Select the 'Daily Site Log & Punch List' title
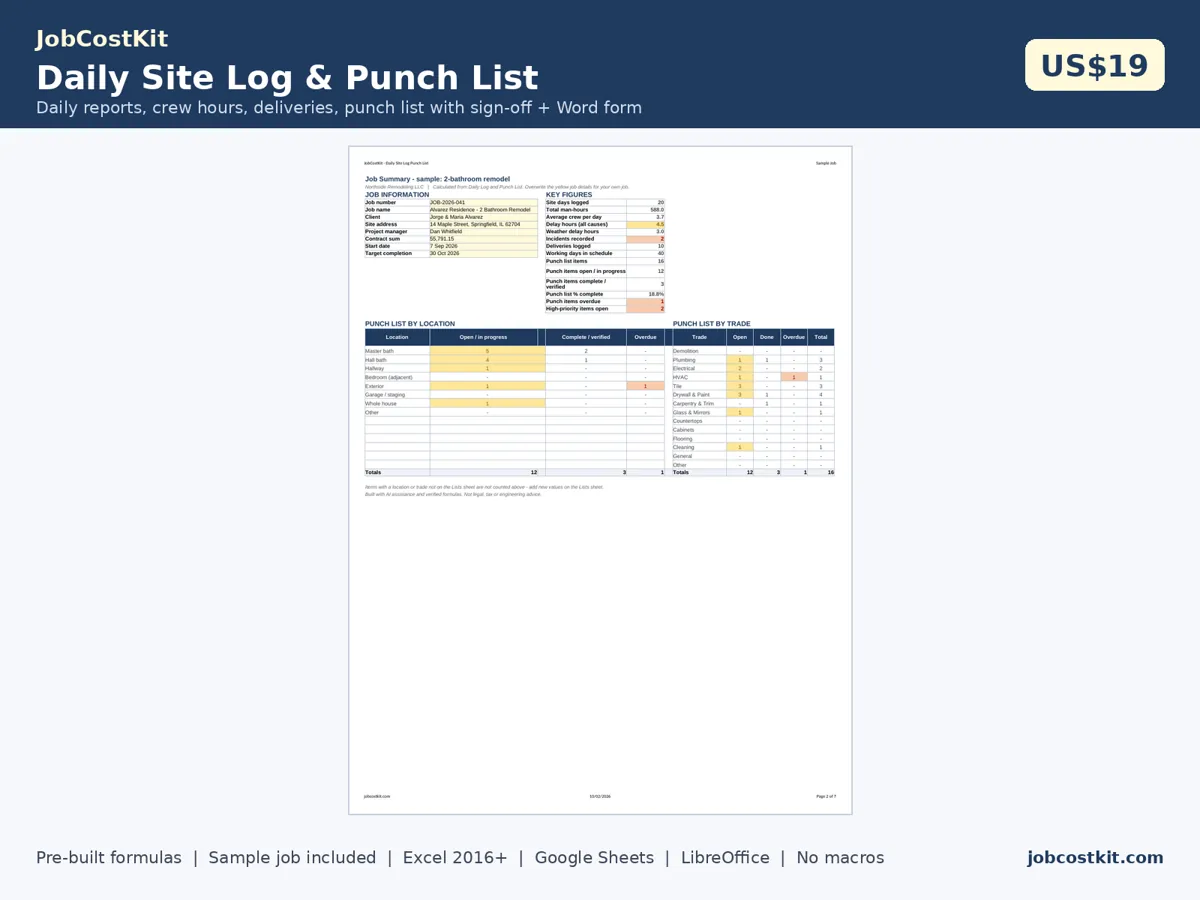Viewport: 1200px width, 900px height. 287,77
